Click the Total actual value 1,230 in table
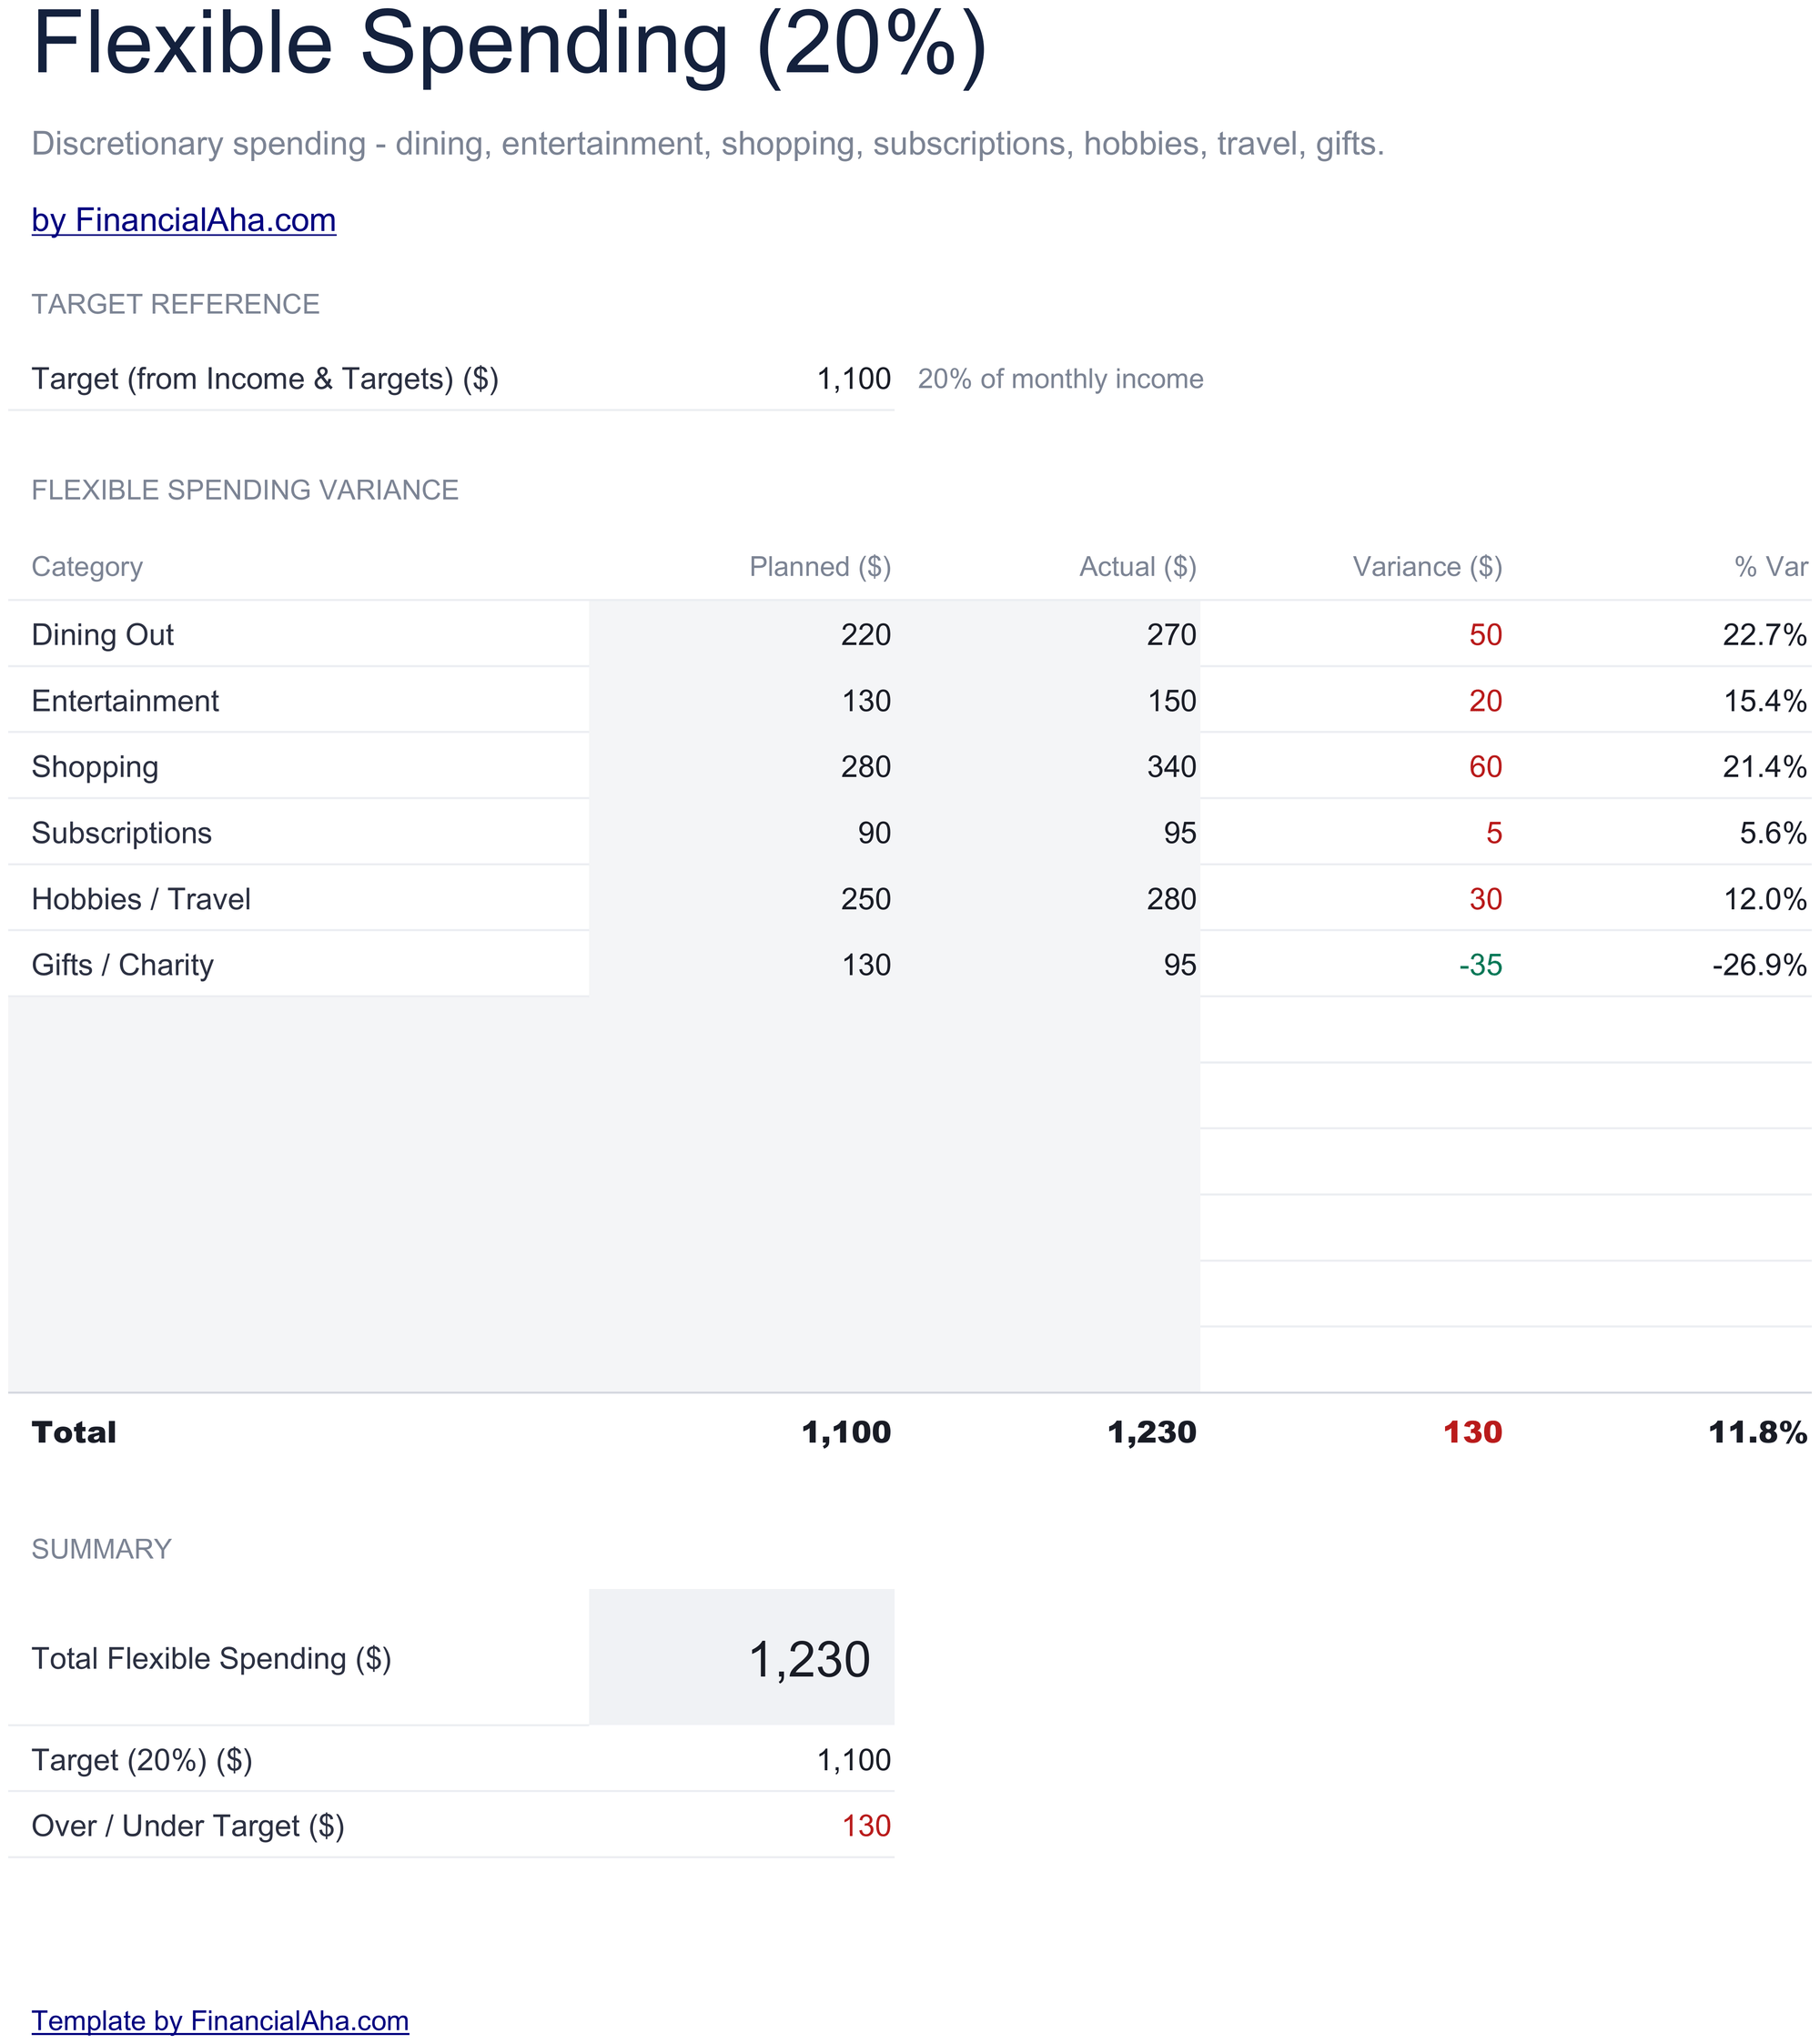Image resolution: width=1820 pixels, height=2044 pixels. pyautogui.click(x=1151, y=1432)
